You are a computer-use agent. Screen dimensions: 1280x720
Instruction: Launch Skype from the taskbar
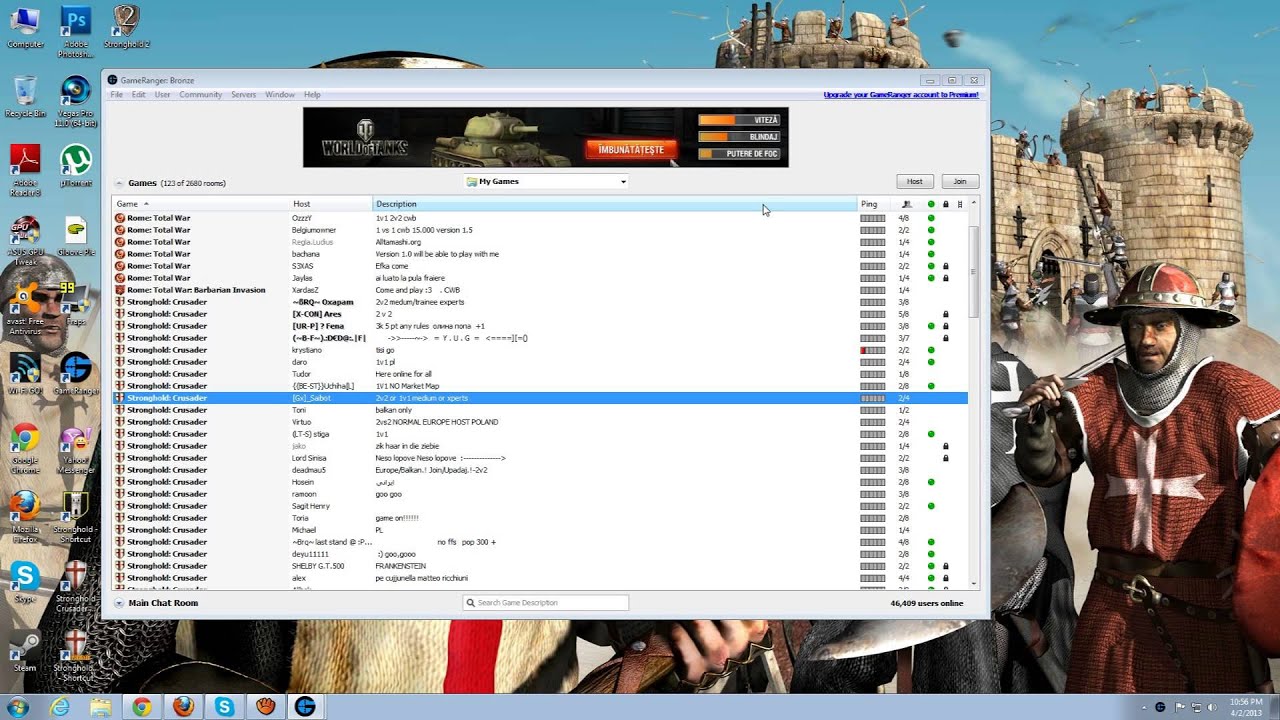click(x=225, y=706)
